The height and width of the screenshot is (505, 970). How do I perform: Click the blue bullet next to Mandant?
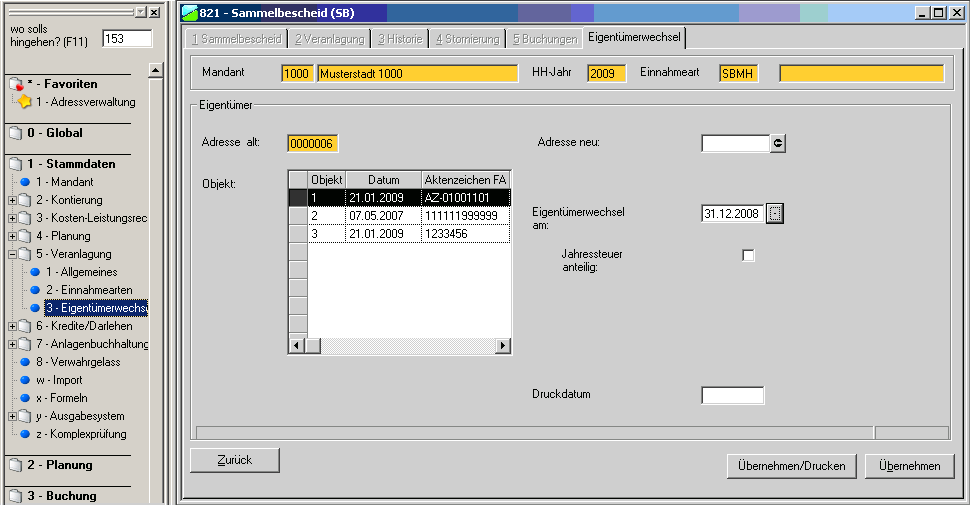(25, 182)
